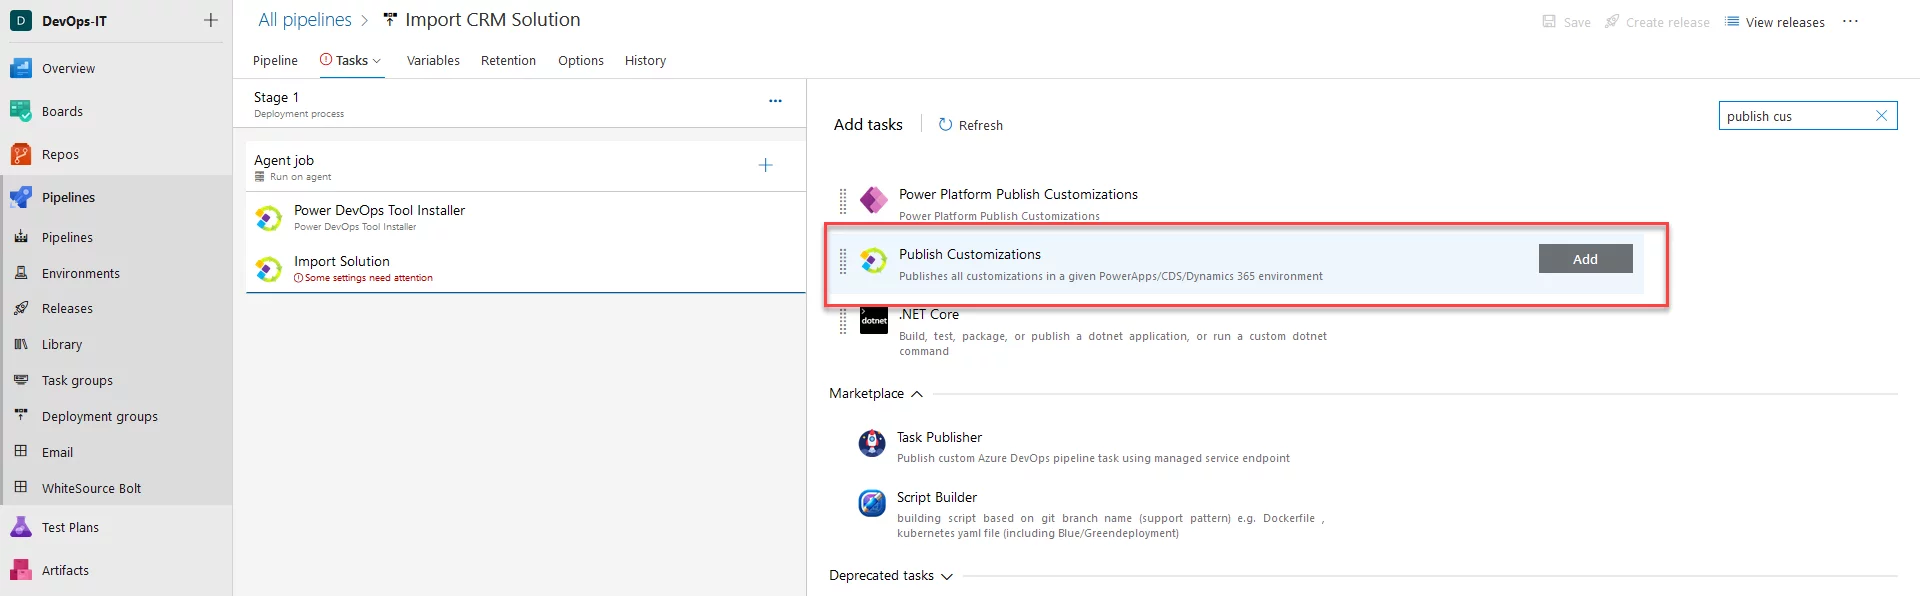Click the Refresh tasks button
The height and width of the screenshot is (596, 1920).
pyautogui.click(x=970, y=125)
